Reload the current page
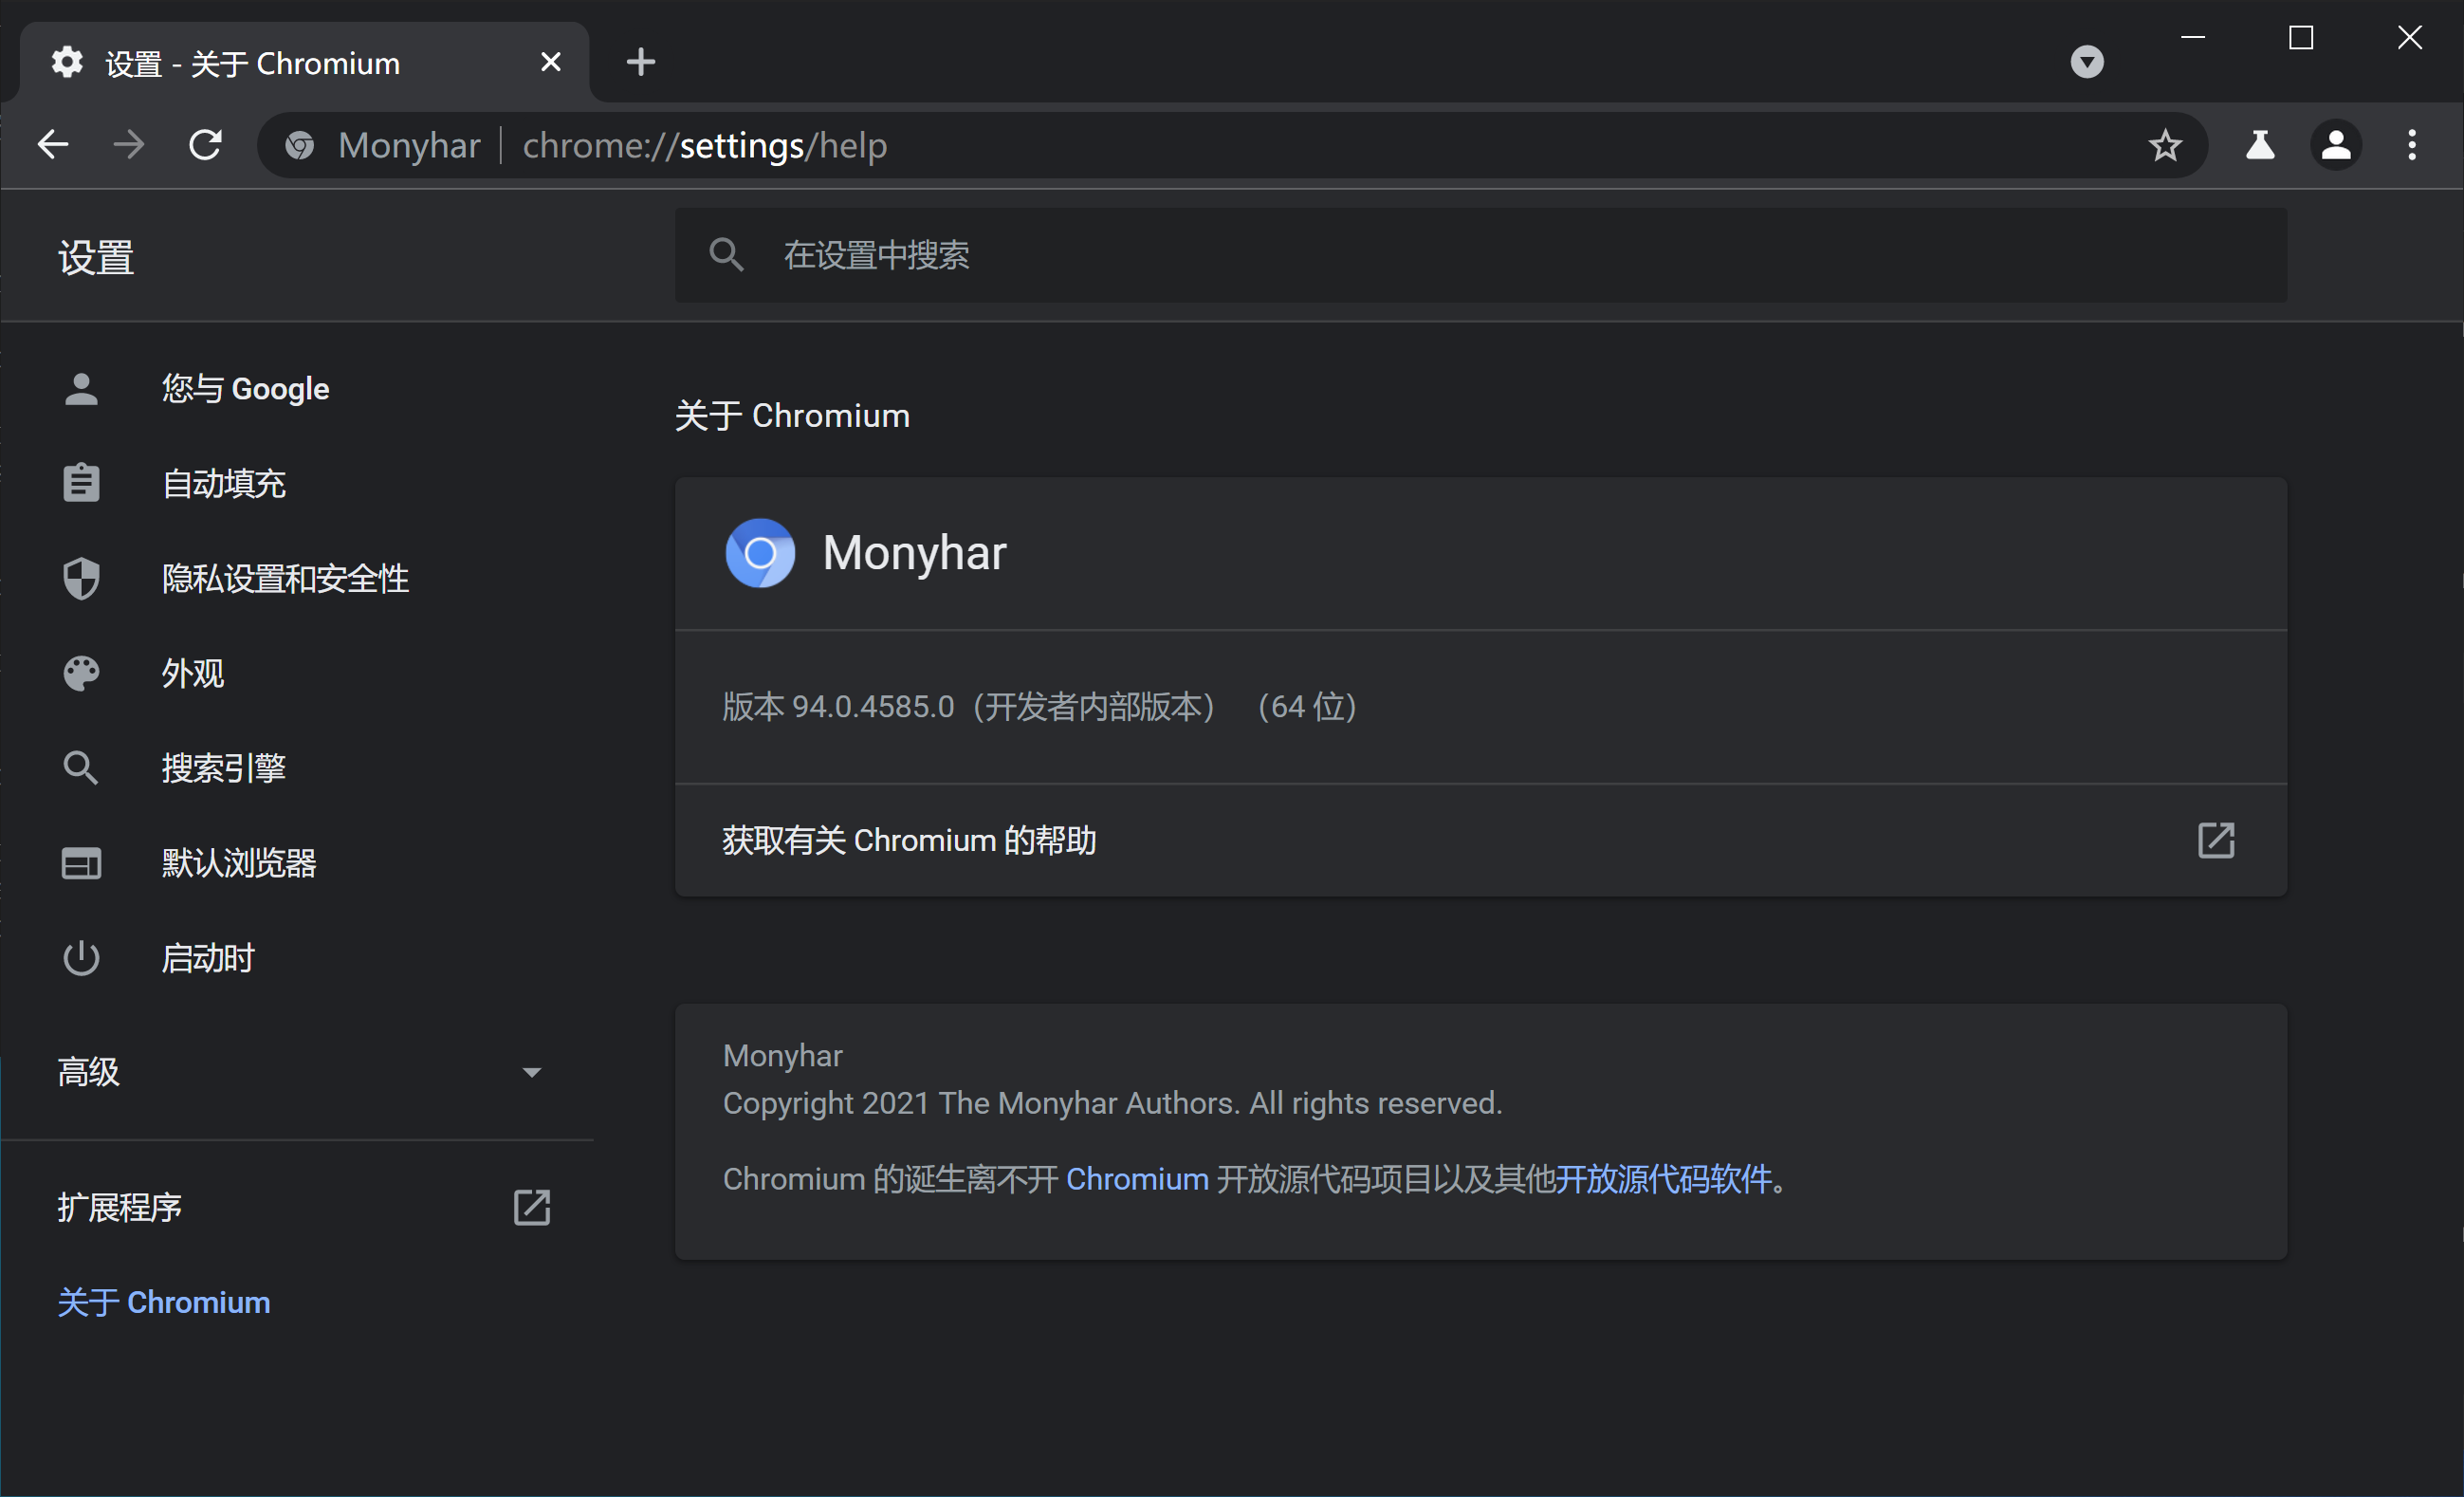Image resolution: width=2464 pixels, height=1497 pixels. pyautogui.click(x=205, y=144)
